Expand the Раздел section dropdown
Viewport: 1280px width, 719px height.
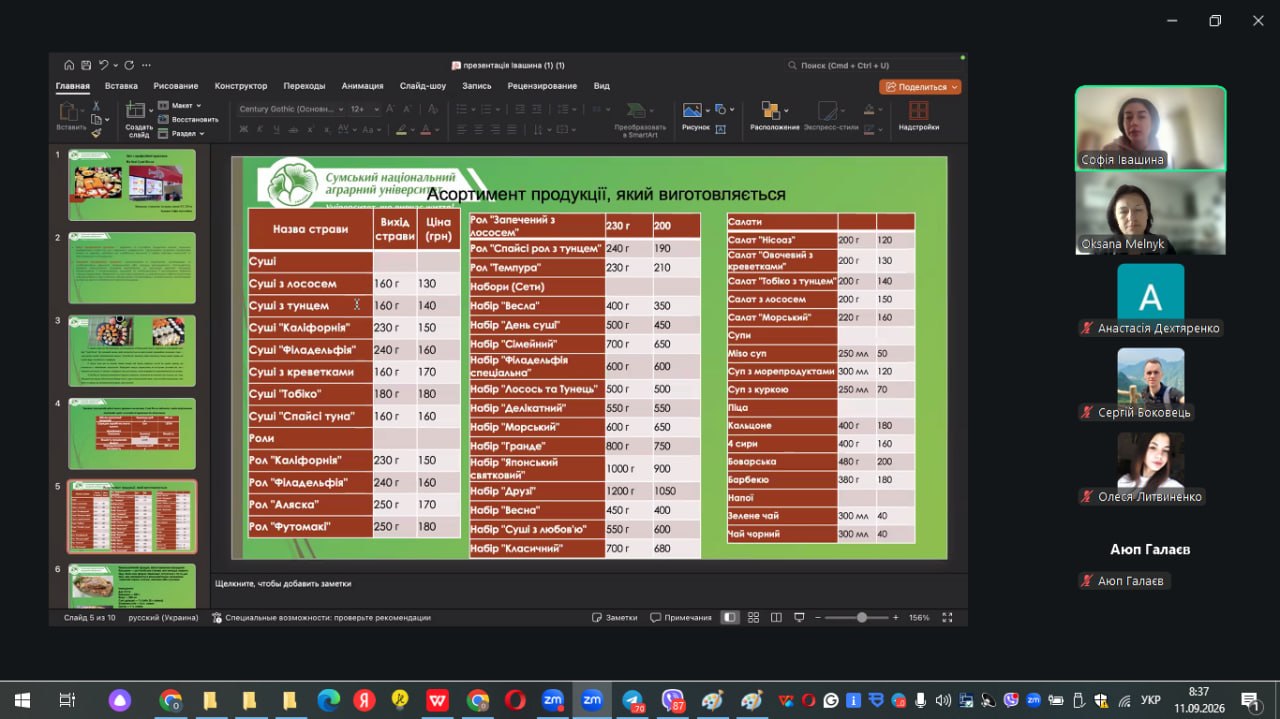180,133
